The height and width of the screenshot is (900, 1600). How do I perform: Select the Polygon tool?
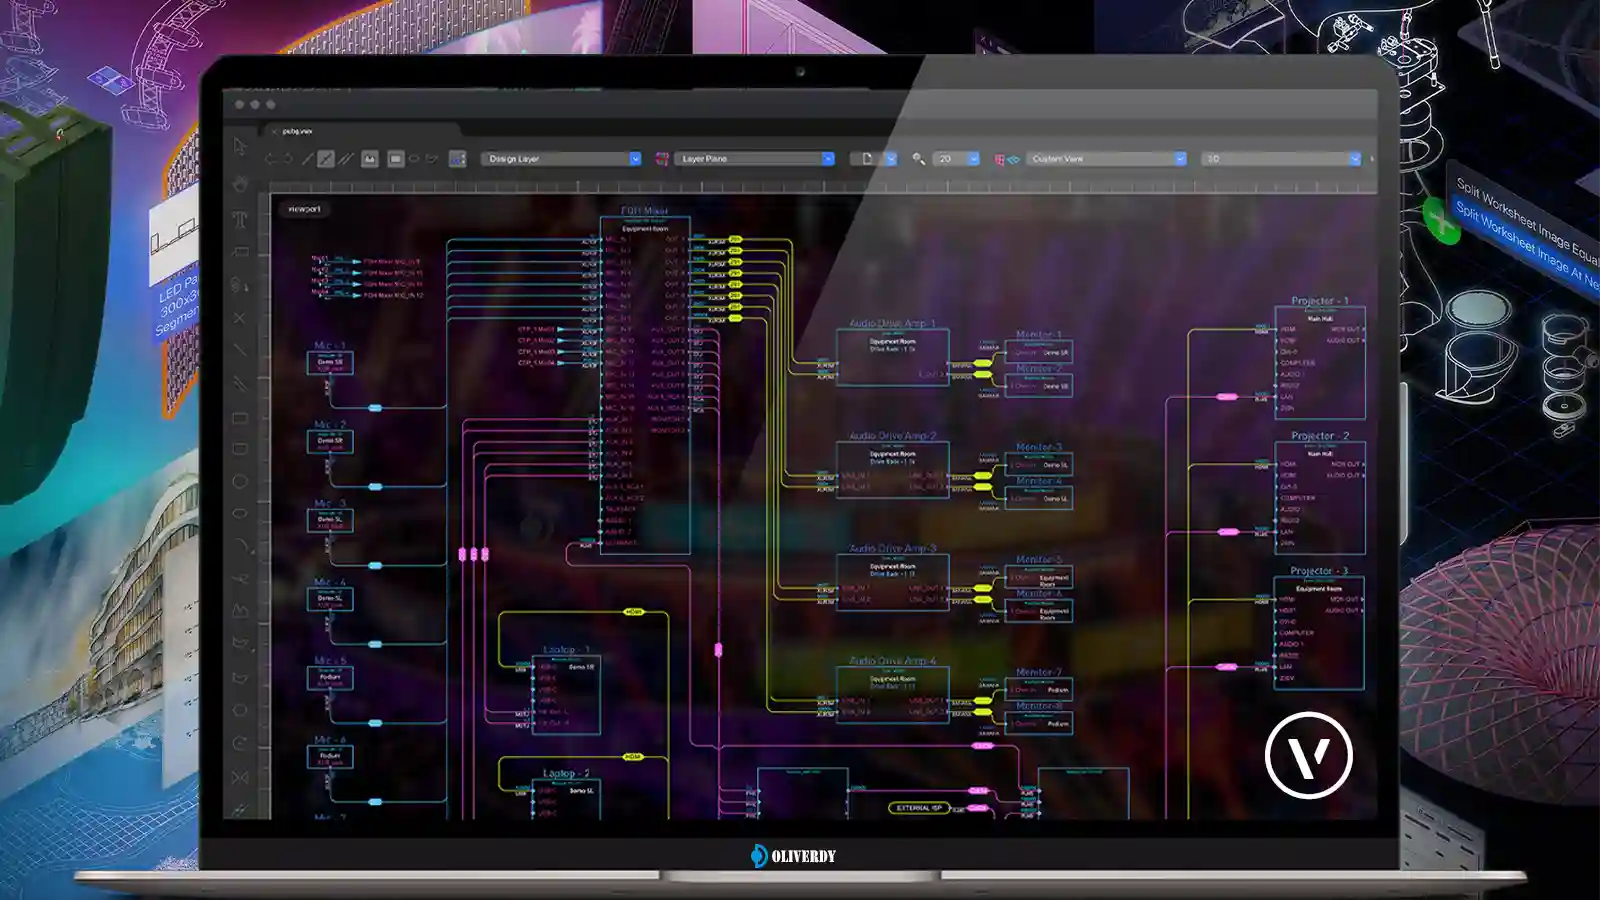pos(240,645)
